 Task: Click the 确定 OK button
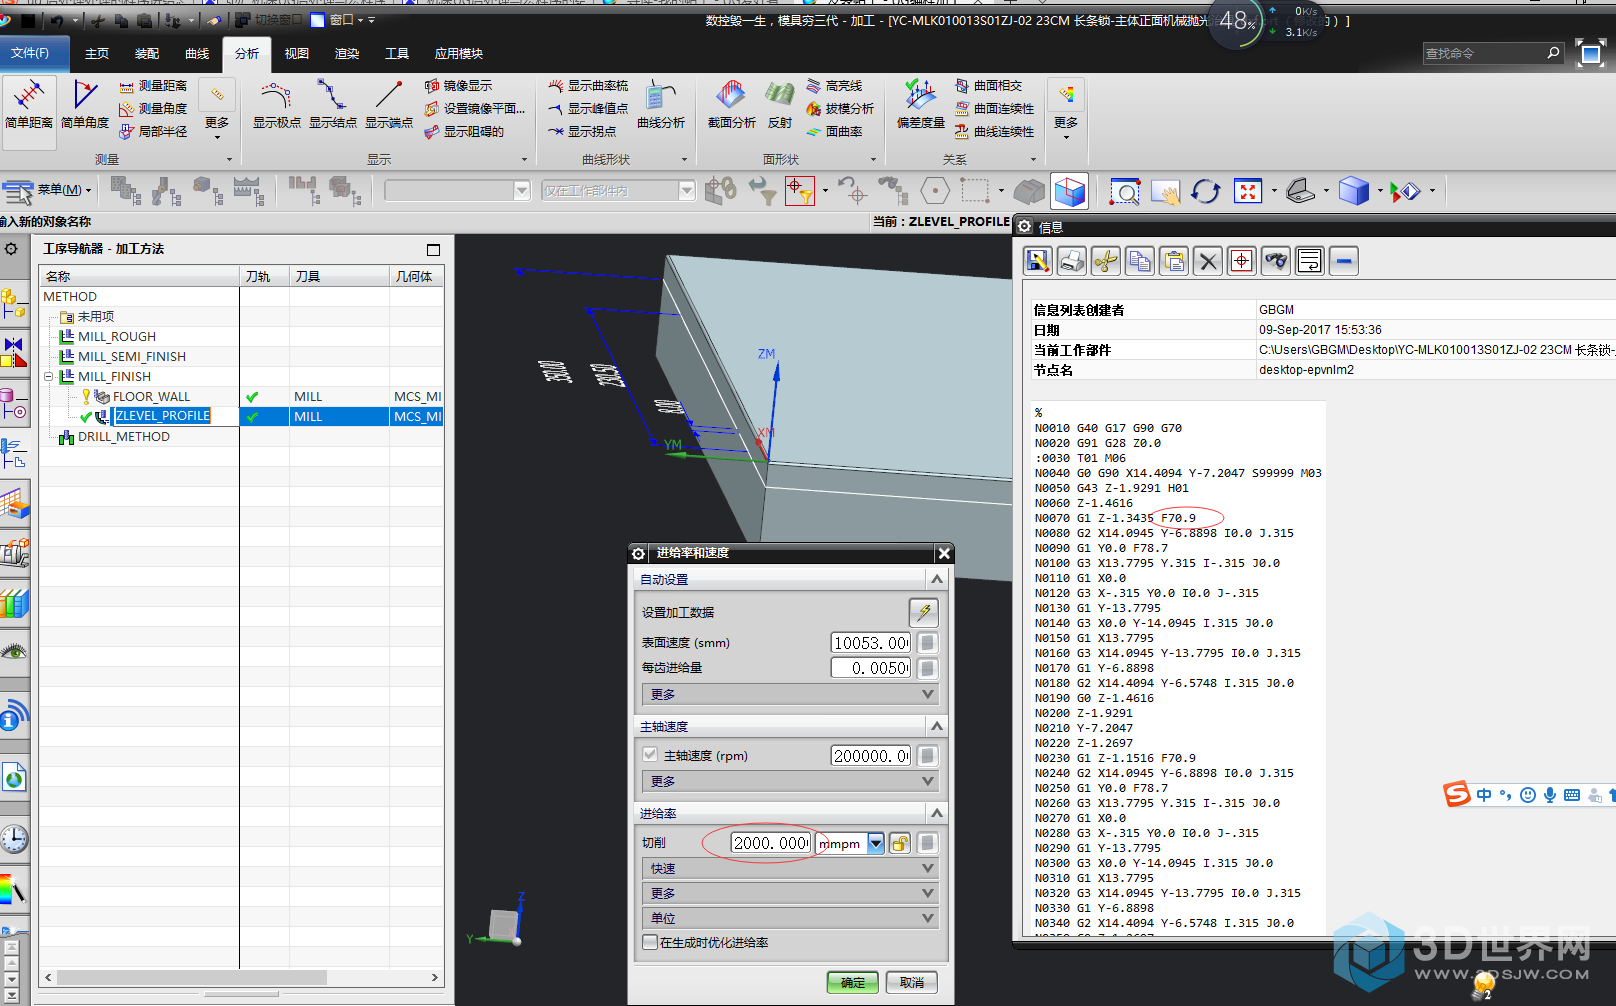point(852,982)
